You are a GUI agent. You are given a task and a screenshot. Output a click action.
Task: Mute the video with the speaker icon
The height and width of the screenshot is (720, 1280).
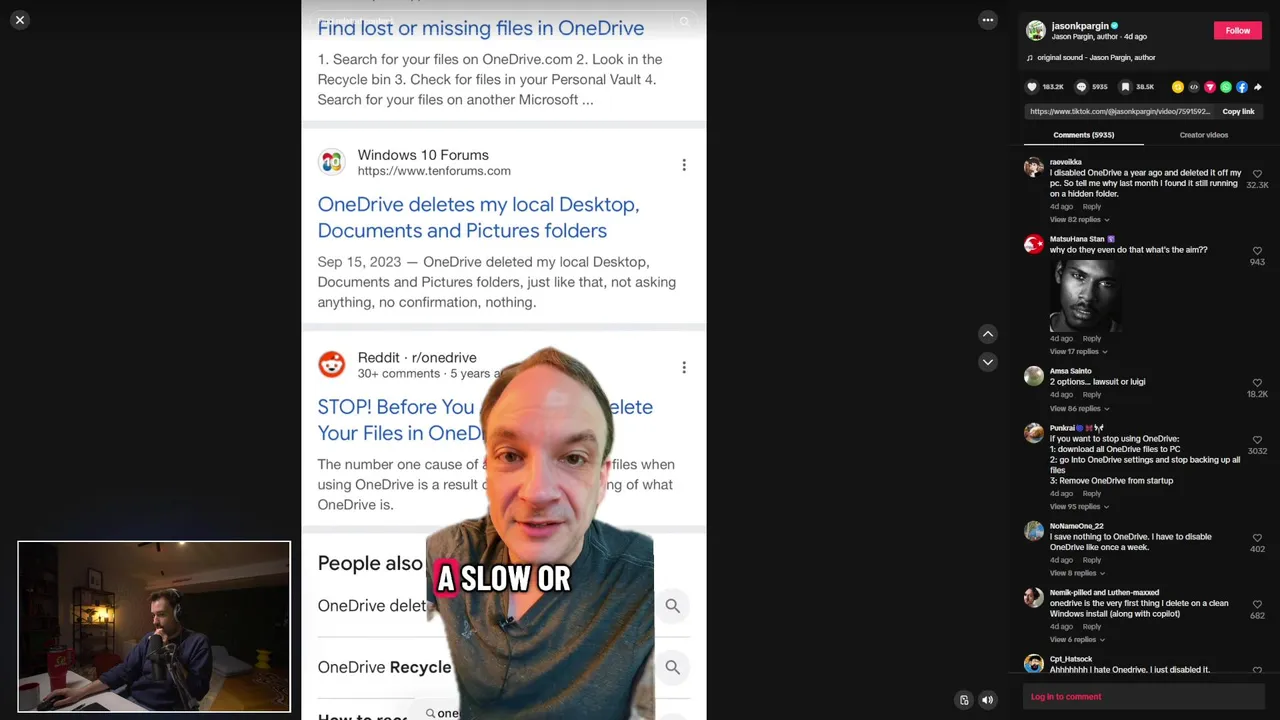(x=987, y=700)
